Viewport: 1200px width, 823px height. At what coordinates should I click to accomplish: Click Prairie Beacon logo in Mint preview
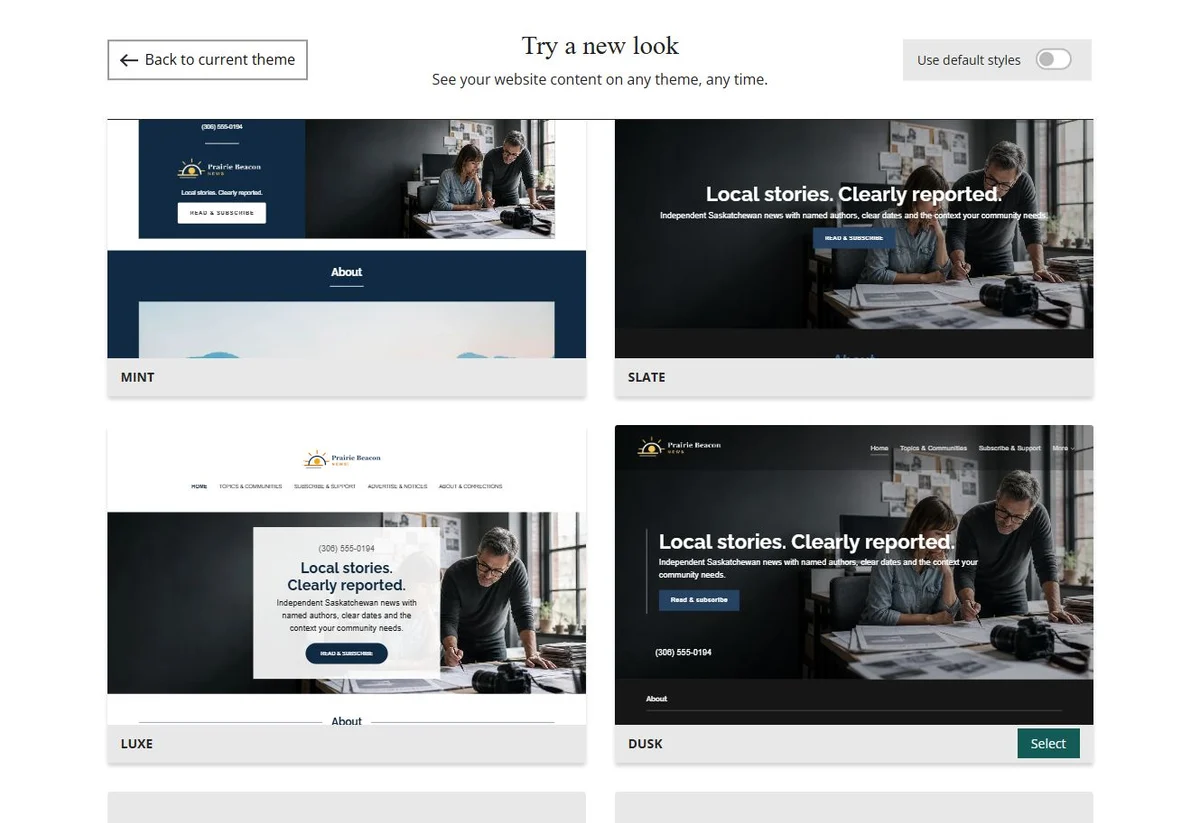pos(219,168)
